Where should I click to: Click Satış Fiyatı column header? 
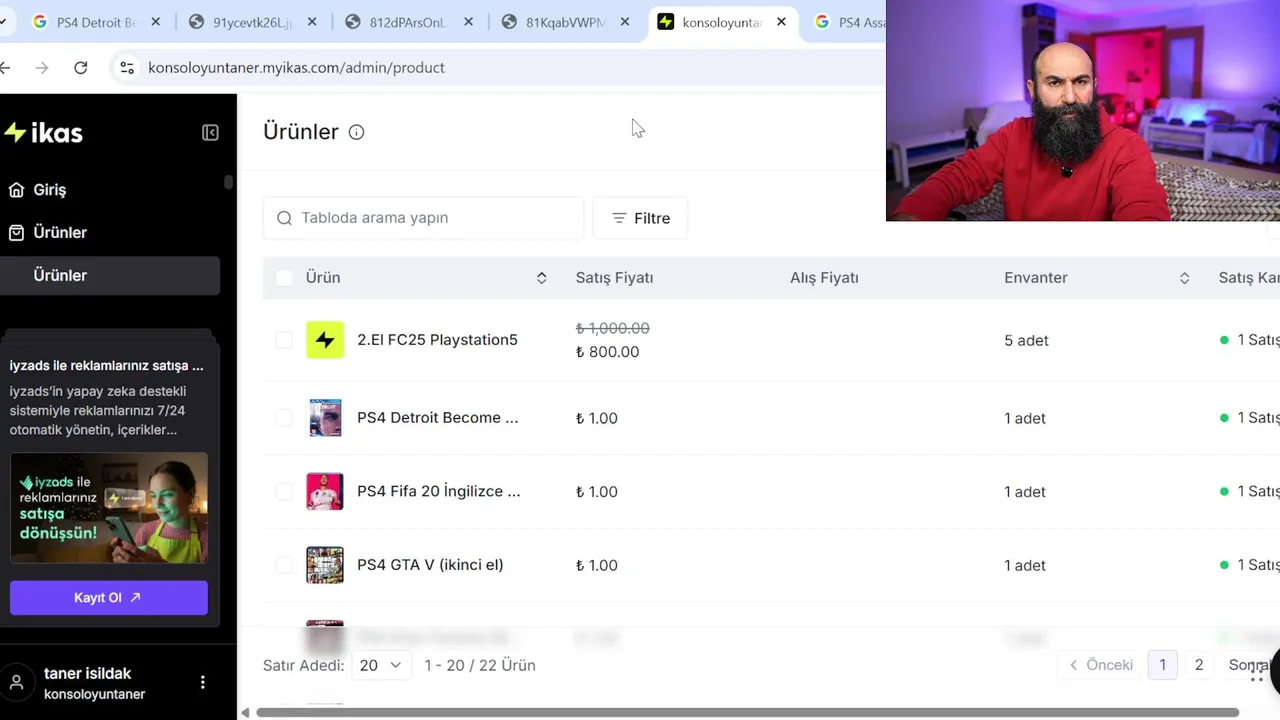coord(614,278)
